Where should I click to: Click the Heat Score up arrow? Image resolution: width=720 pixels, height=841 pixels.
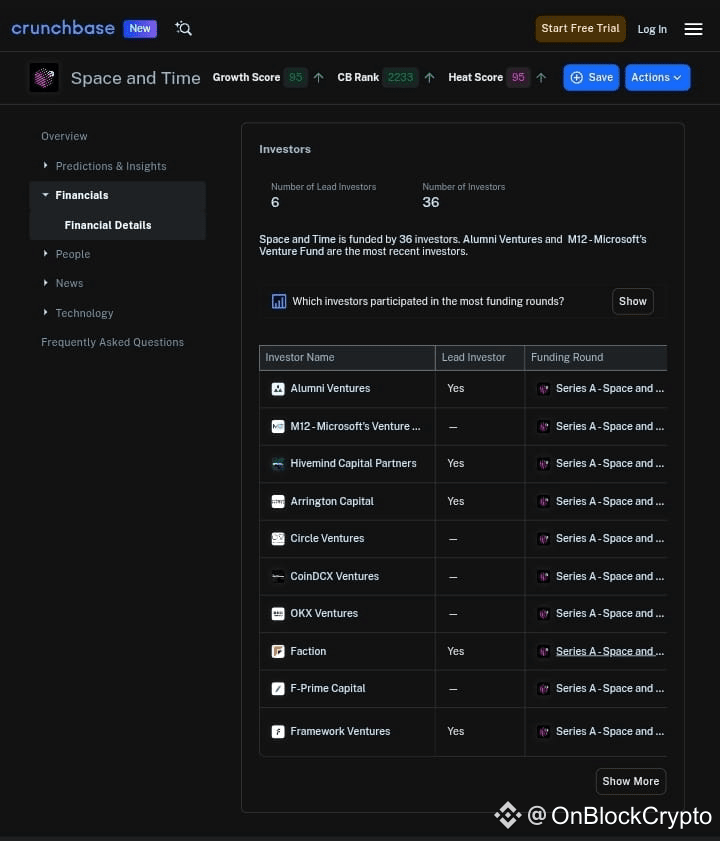541,78
